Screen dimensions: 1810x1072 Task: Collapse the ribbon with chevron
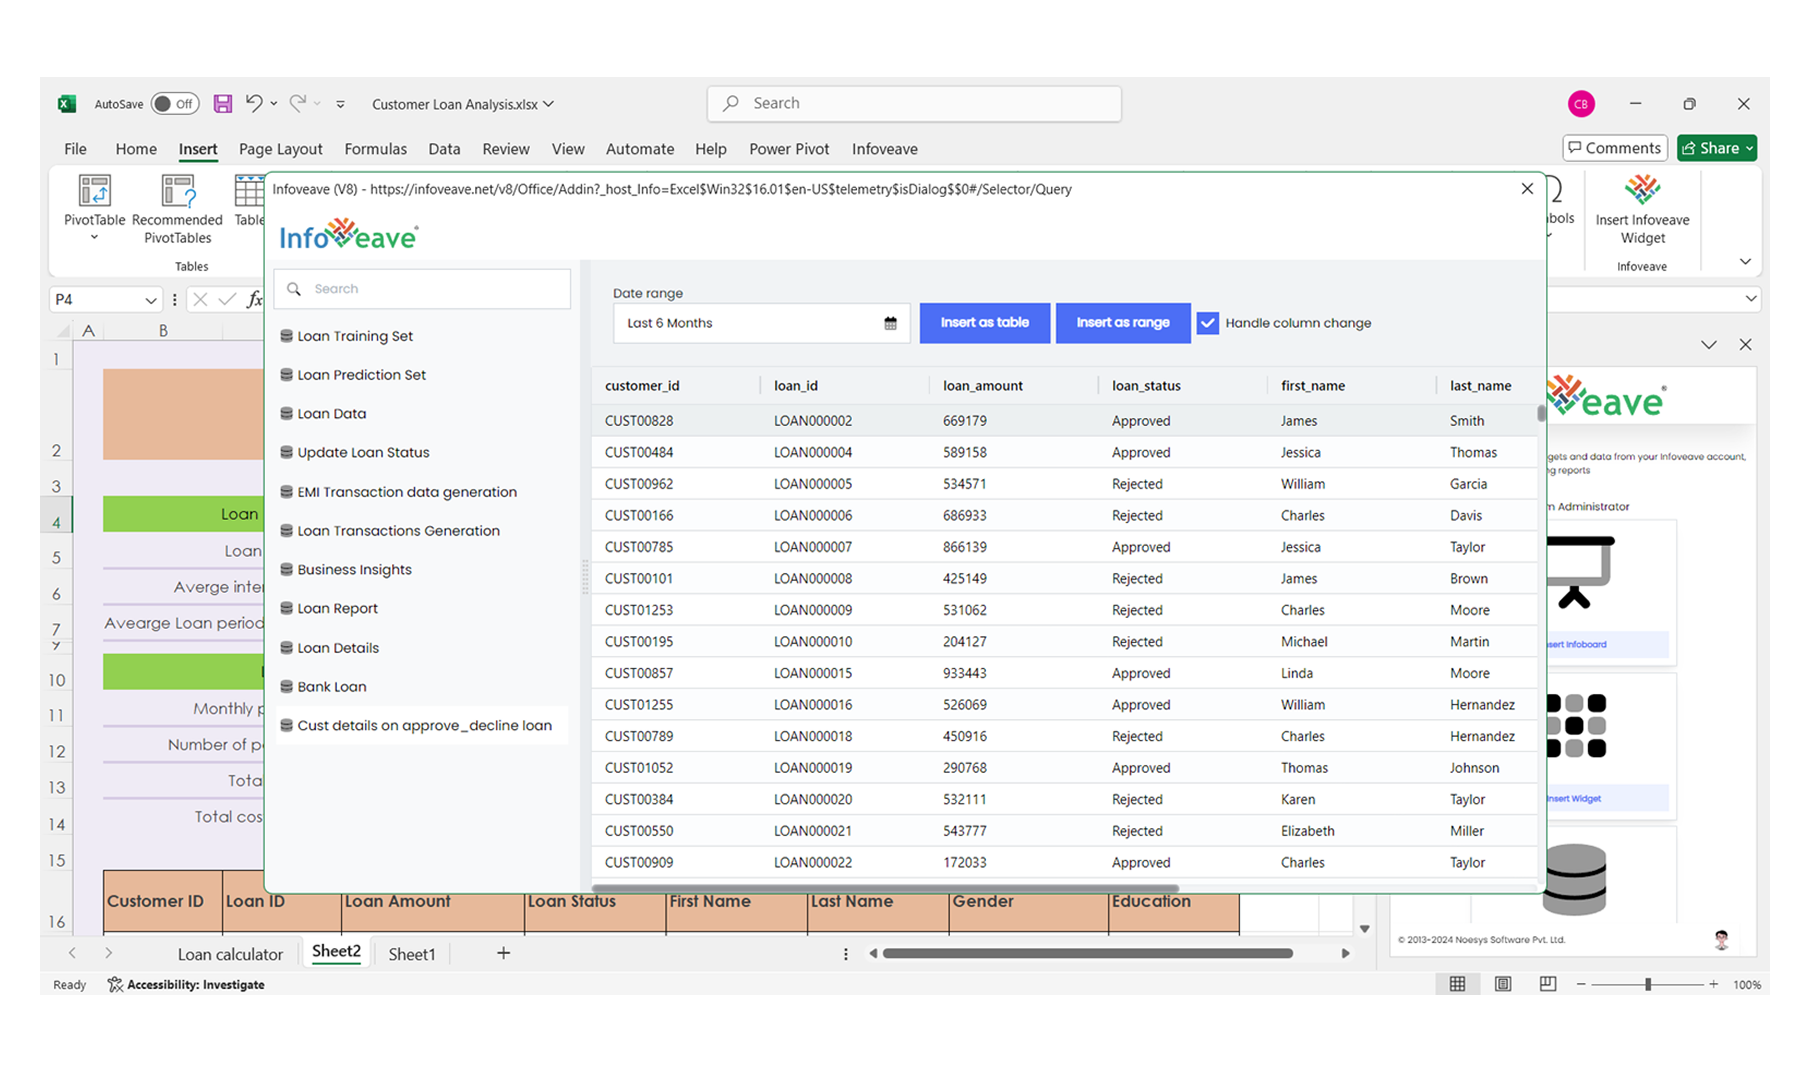pyautogui.click(x=1745, y=262)
